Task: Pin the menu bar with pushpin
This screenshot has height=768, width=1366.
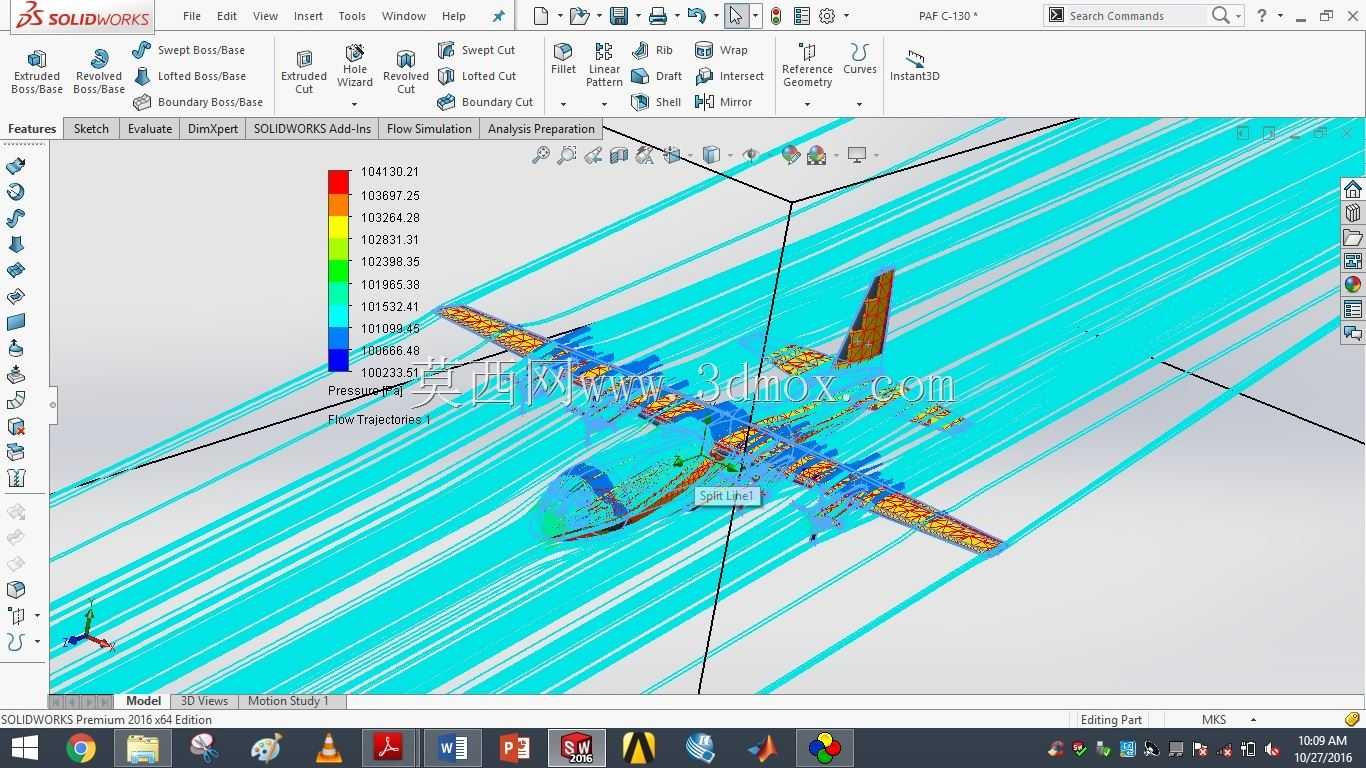Action: click(x=499, y=16)
